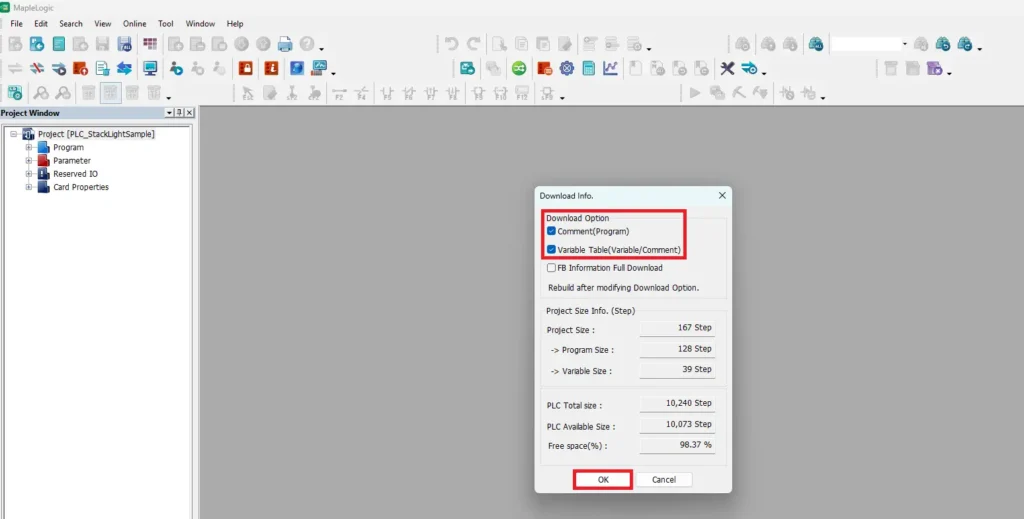The image size is (1024, 519).
Task: Expand the Reserved IO tree node
Action: [x=28, y=174]
